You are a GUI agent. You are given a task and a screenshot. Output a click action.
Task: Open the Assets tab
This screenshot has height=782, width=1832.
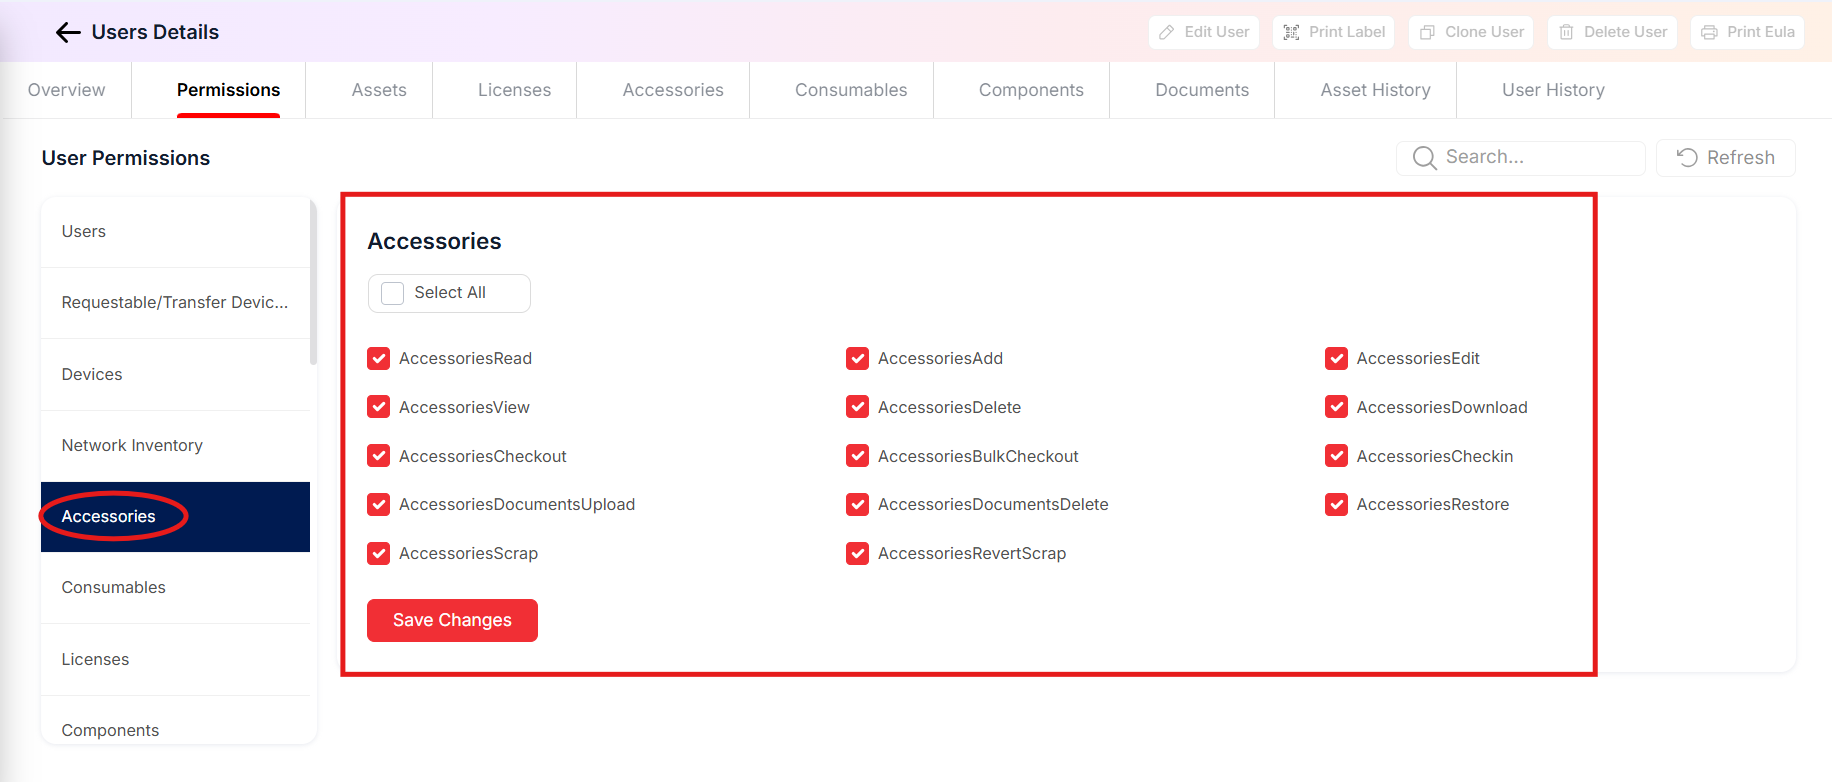(x=379, y=90)
